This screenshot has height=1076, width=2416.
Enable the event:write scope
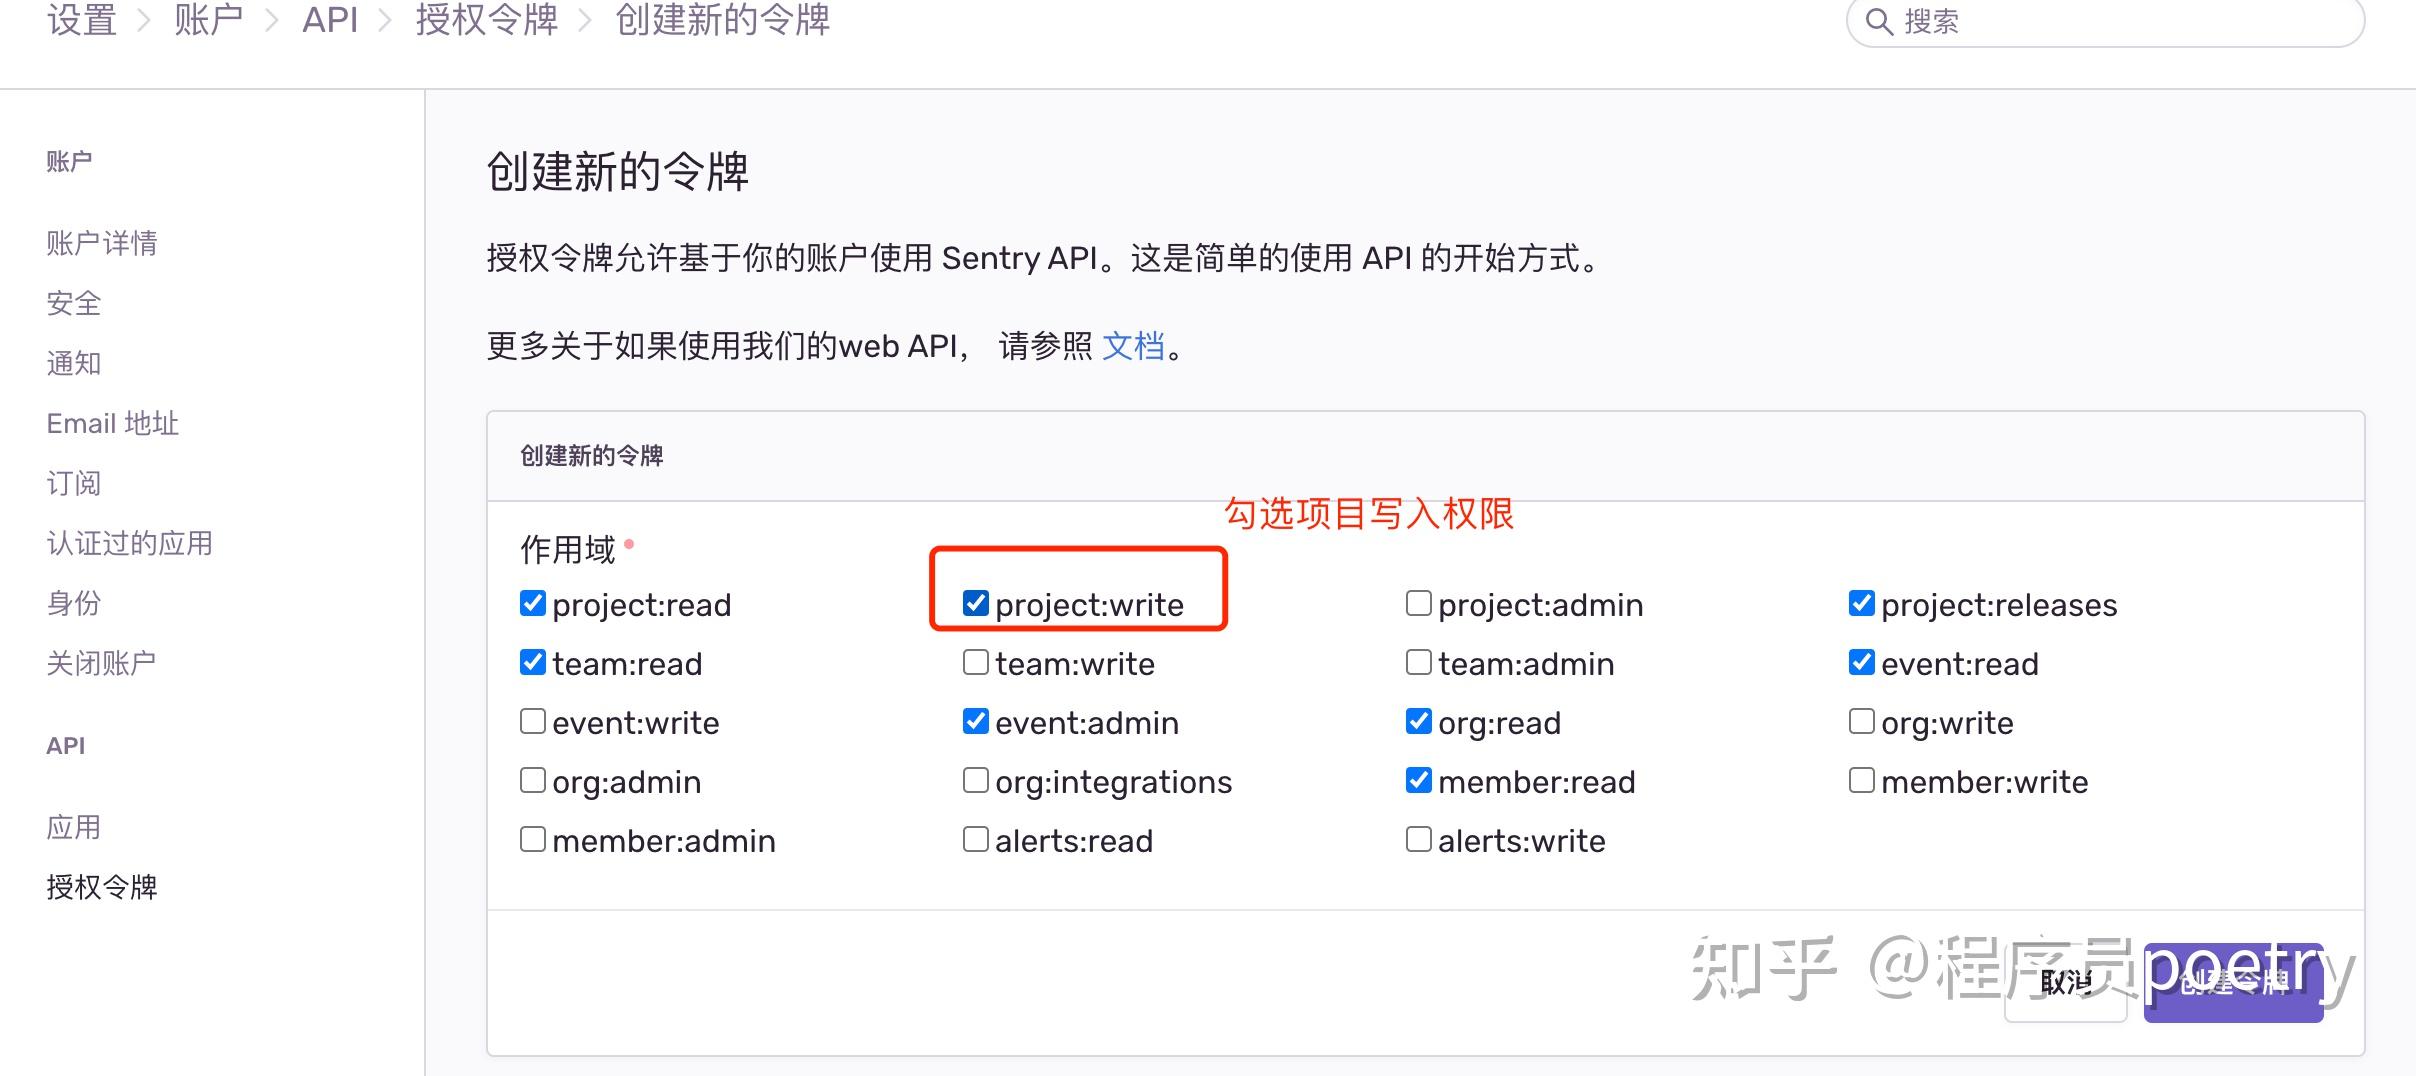[x=533, y=720]
